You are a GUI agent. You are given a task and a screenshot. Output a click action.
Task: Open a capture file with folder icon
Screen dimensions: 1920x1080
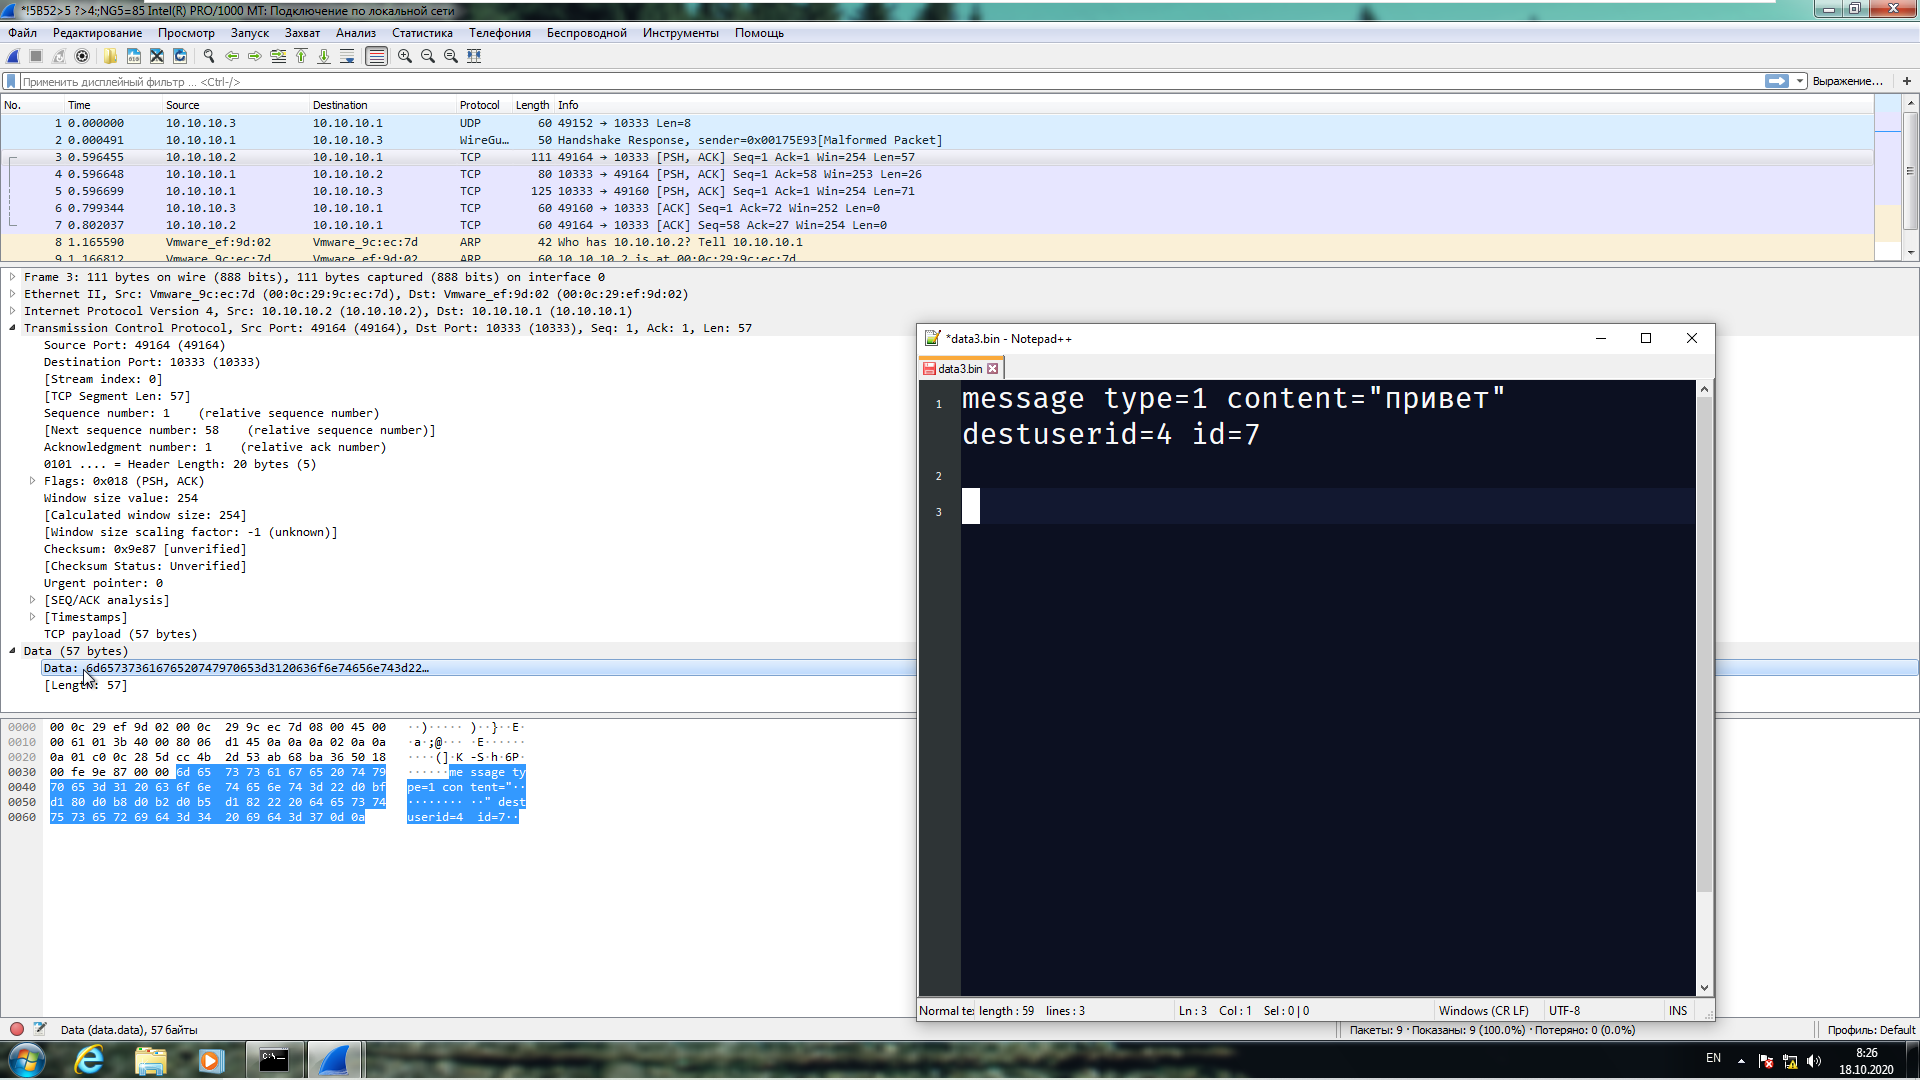[x=110, y=56]
